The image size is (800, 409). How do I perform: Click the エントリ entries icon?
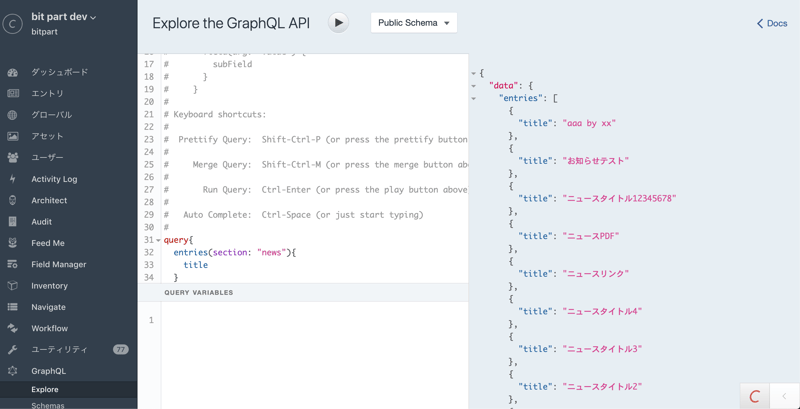(13, 93)
